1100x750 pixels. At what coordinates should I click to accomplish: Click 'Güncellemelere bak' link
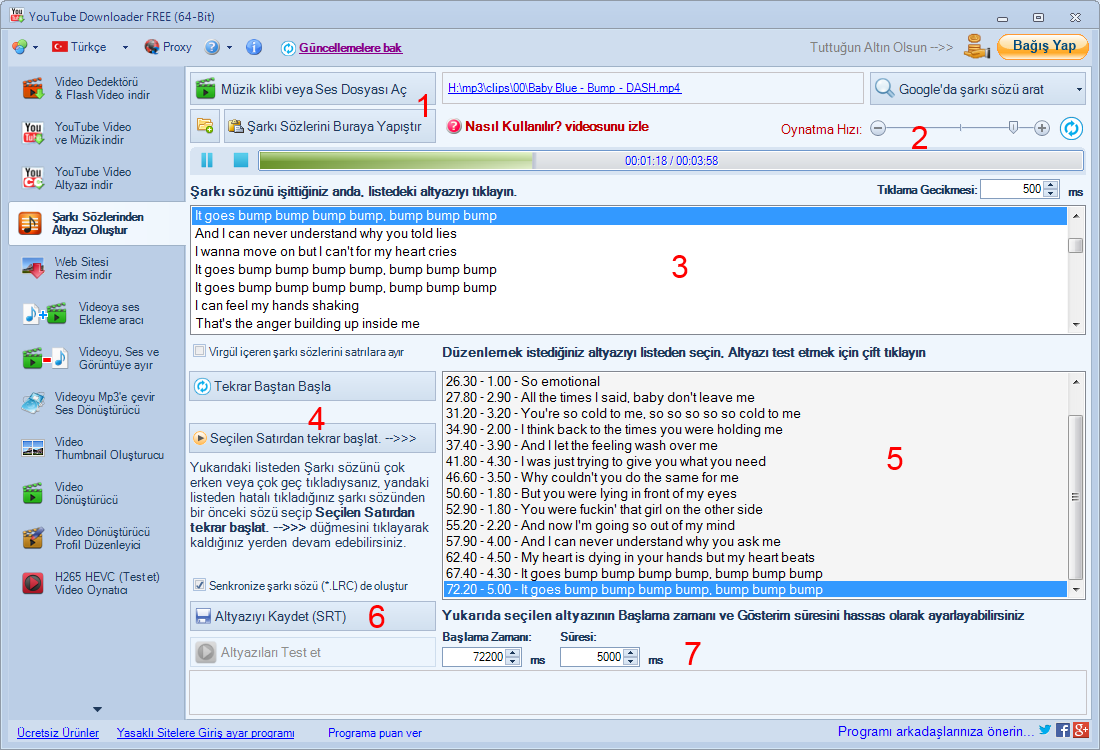point(350,47)
